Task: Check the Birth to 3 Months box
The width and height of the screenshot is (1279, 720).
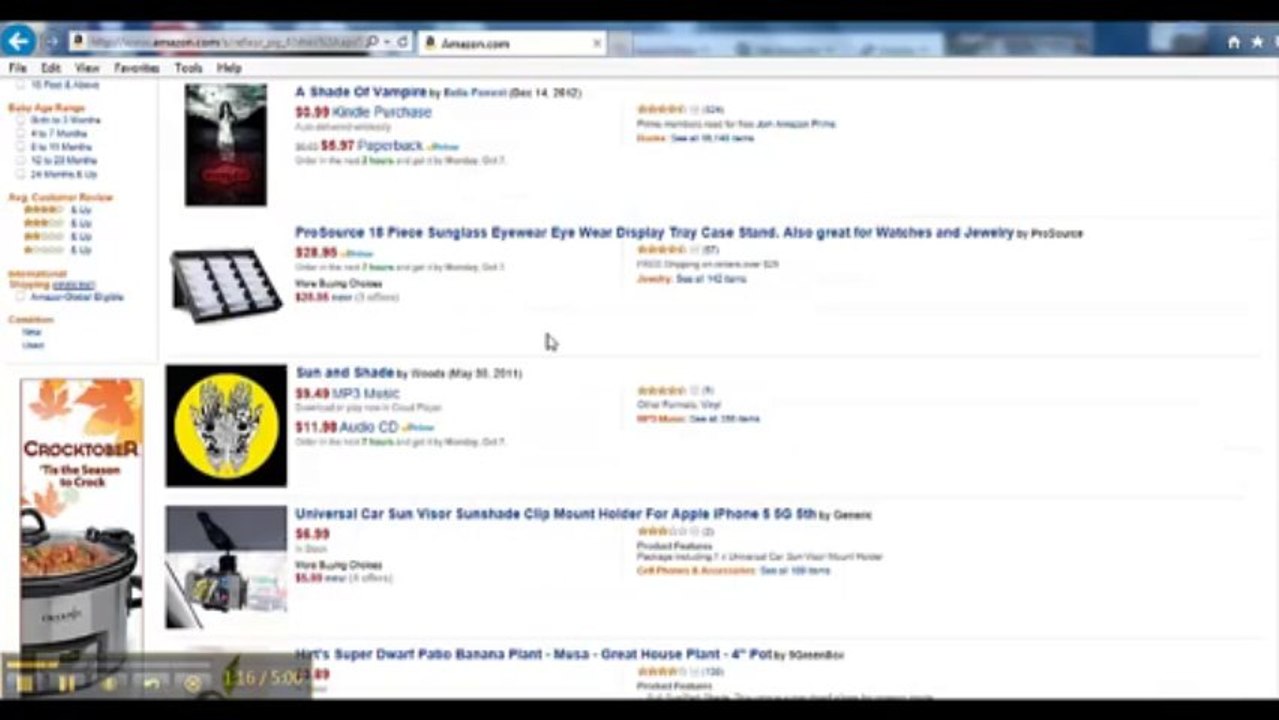Action: [21, 120]
